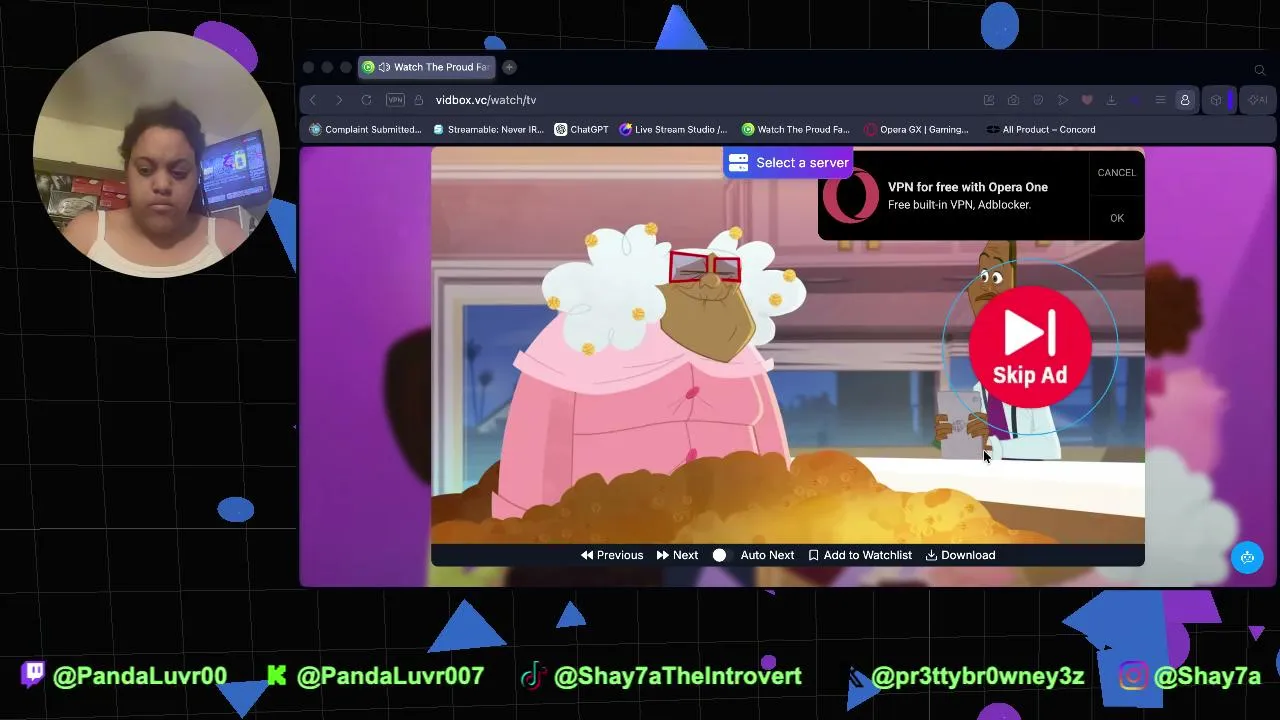
Task: Open a new tab with plus button
Action: tap(509, 67)
